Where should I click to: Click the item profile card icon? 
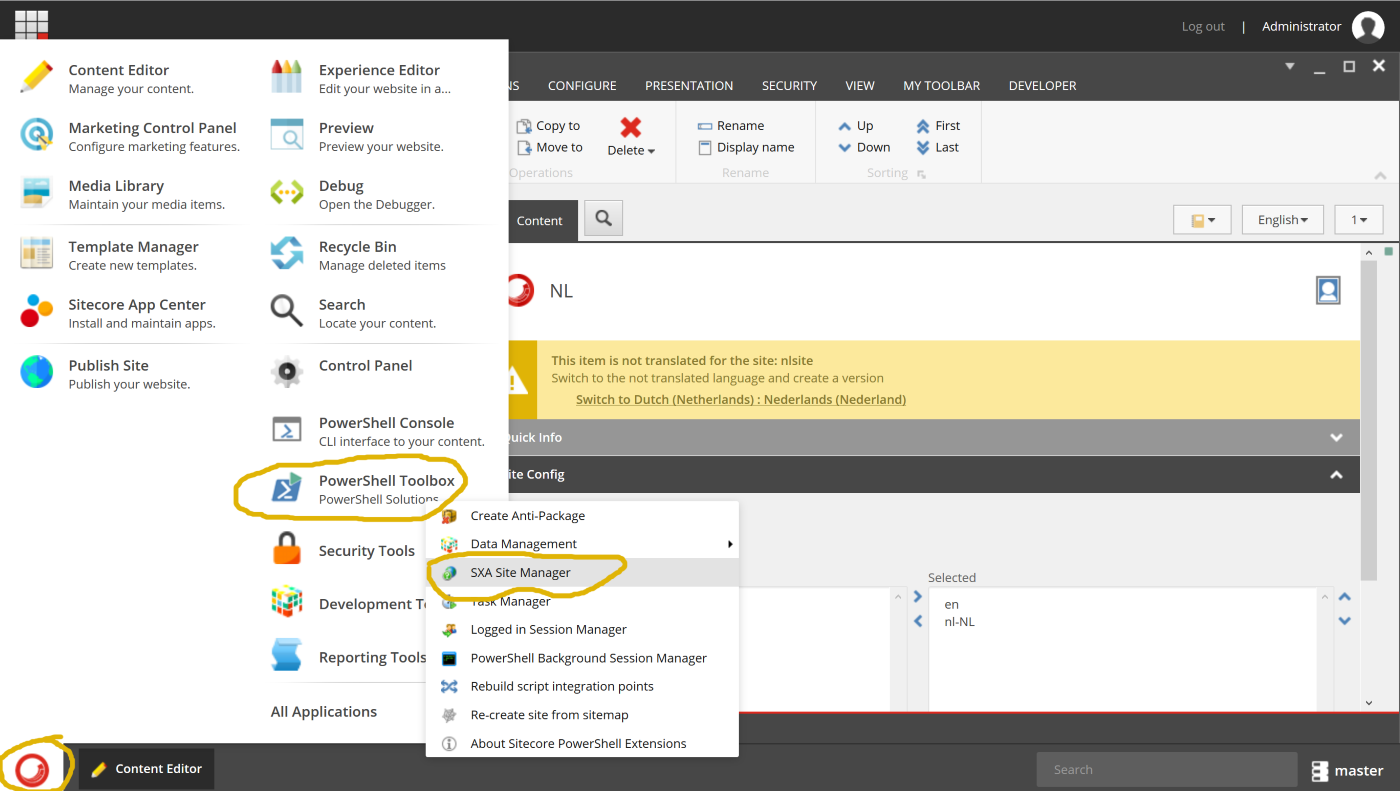point(1328,291)
